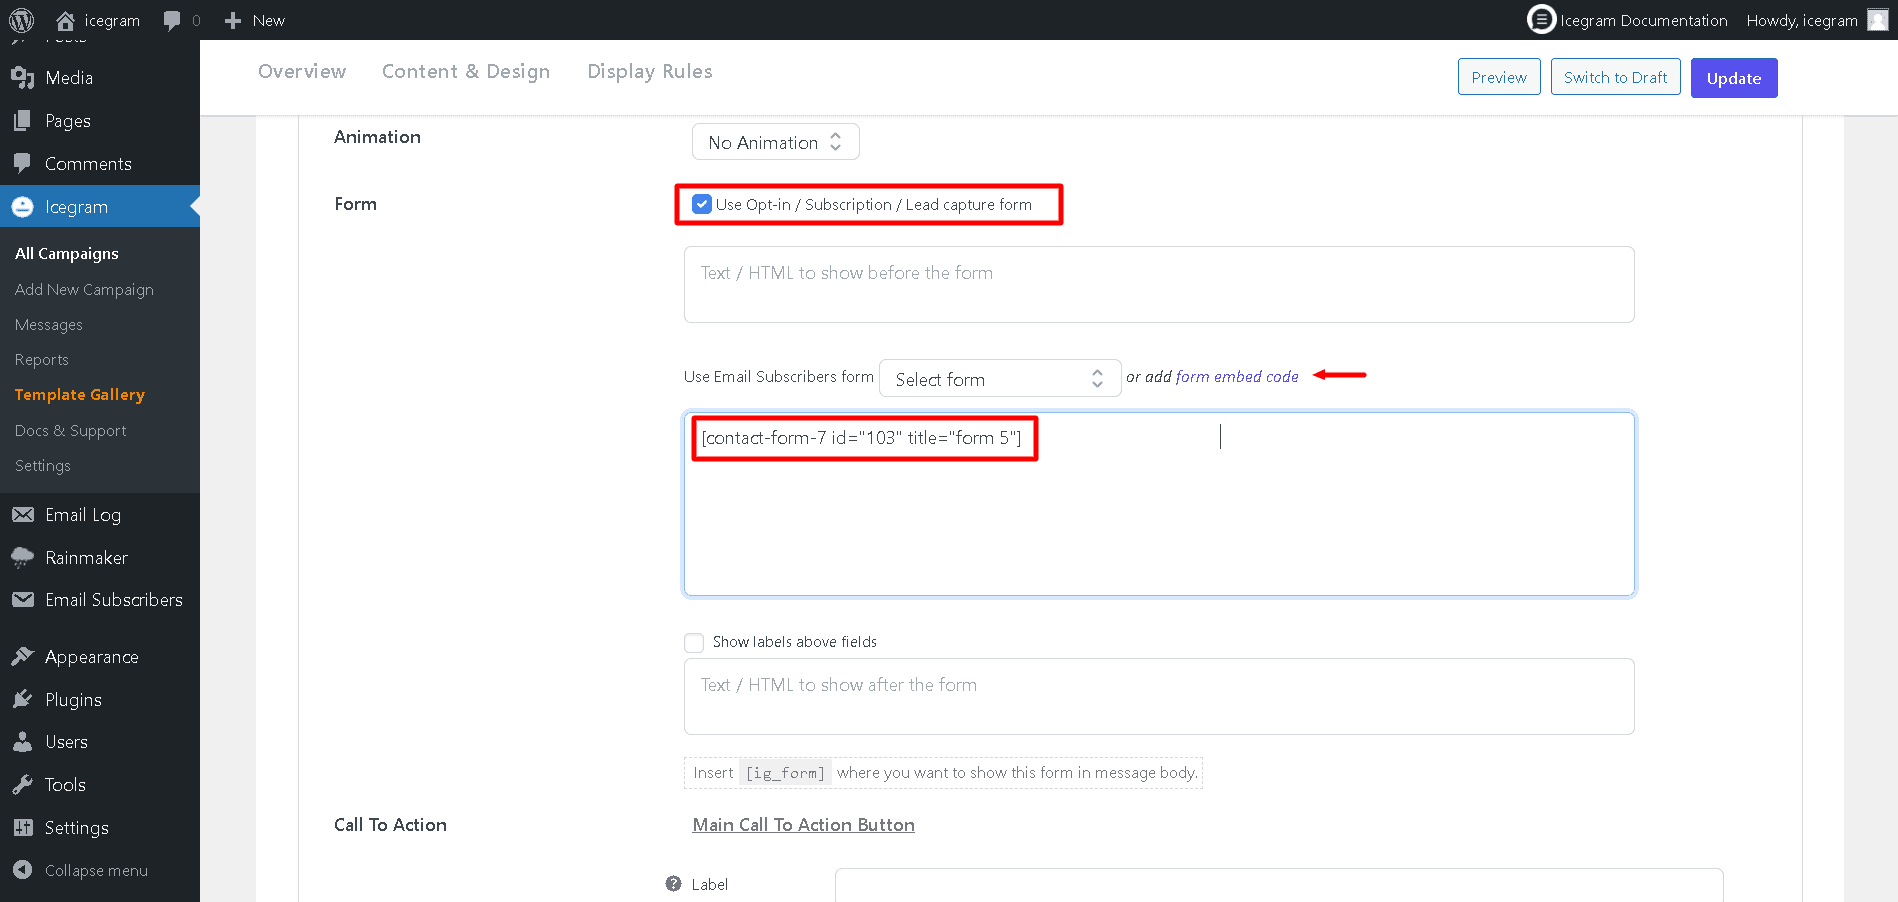Screen dimensions: 1898x902
Task: Open Icegram Settings submenu item
Action: coord(43,466)
